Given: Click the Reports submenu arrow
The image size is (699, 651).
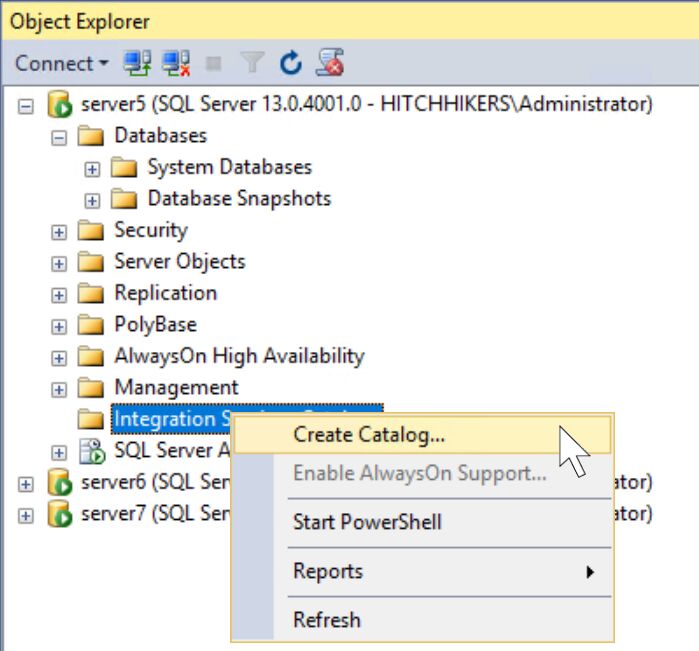Looking at the screenshot, I should (590, 572).
